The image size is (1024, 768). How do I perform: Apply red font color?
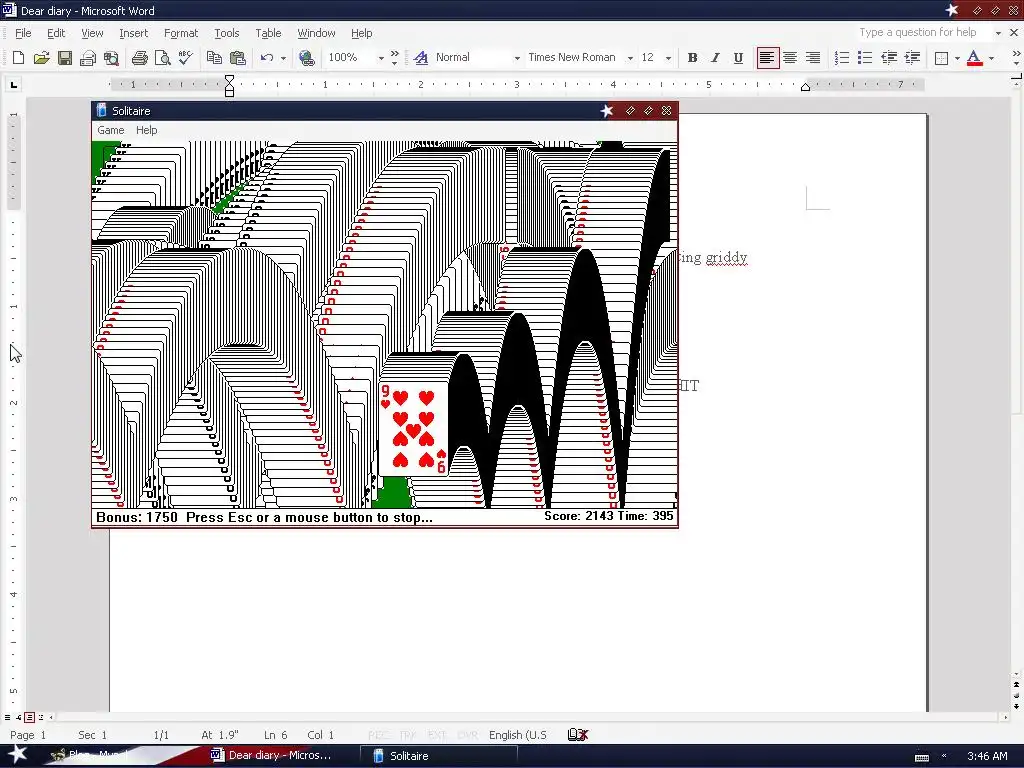974,57
